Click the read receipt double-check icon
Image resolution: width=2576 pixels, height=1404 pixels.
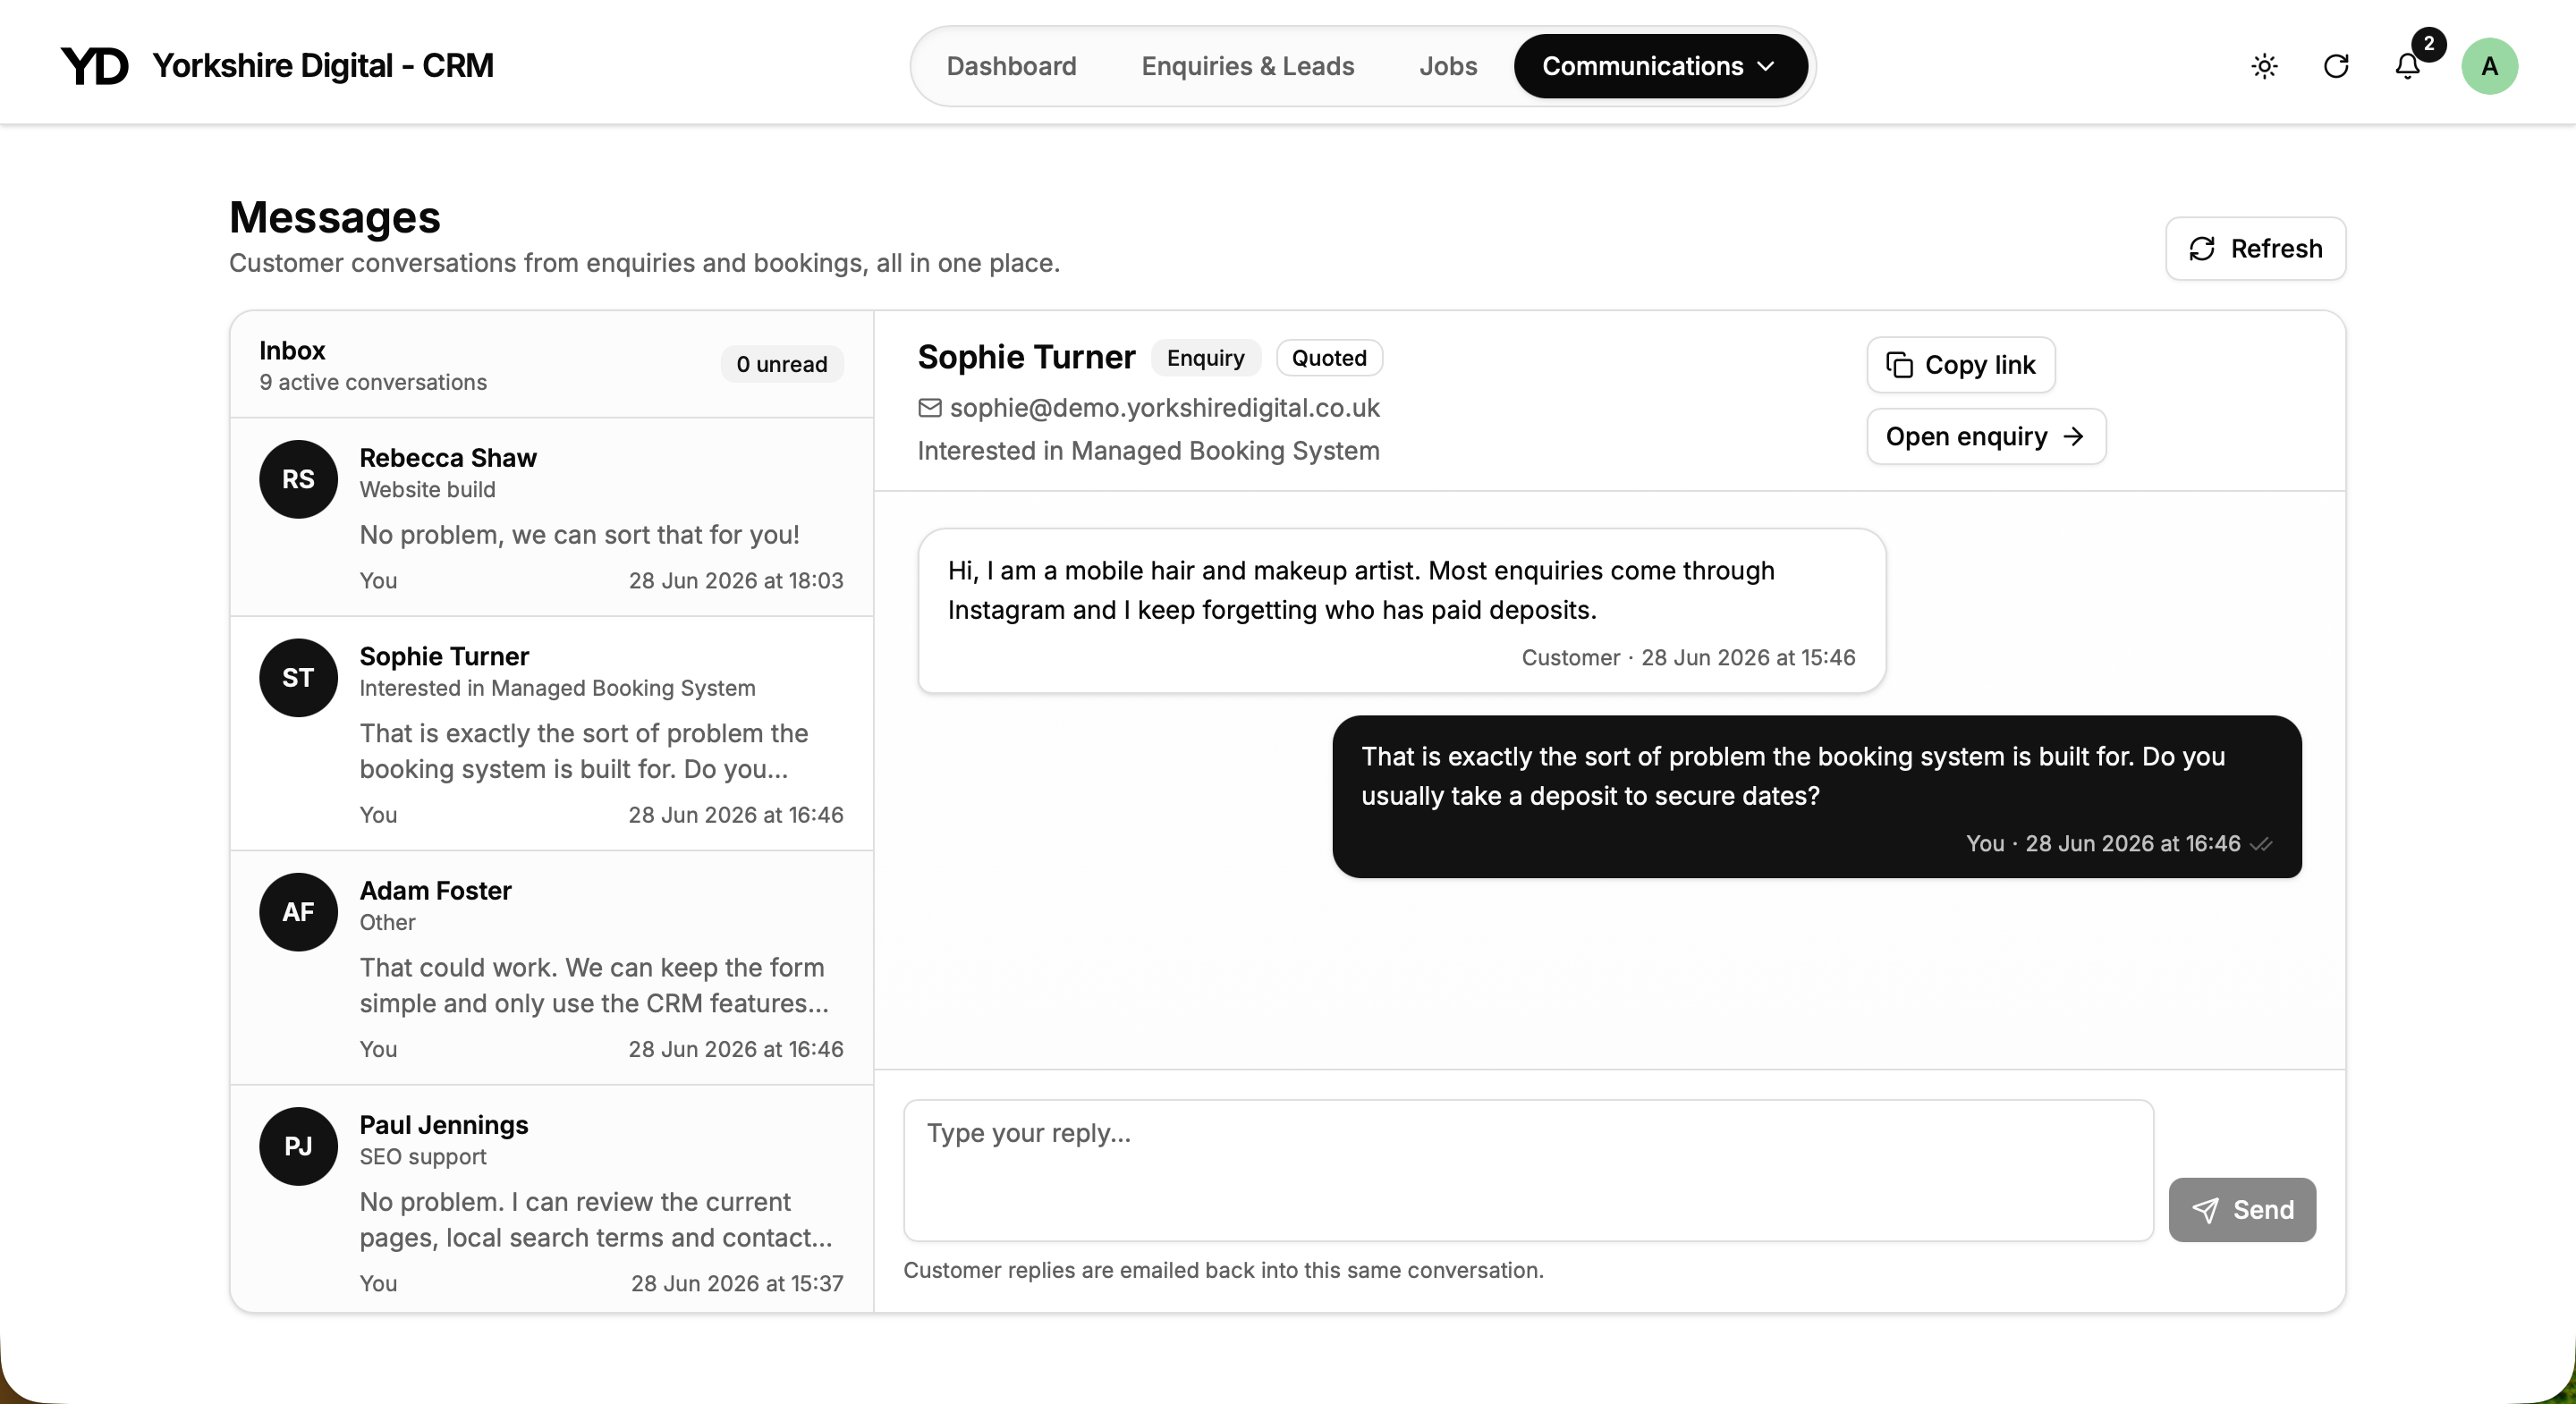click(2261, 844)
